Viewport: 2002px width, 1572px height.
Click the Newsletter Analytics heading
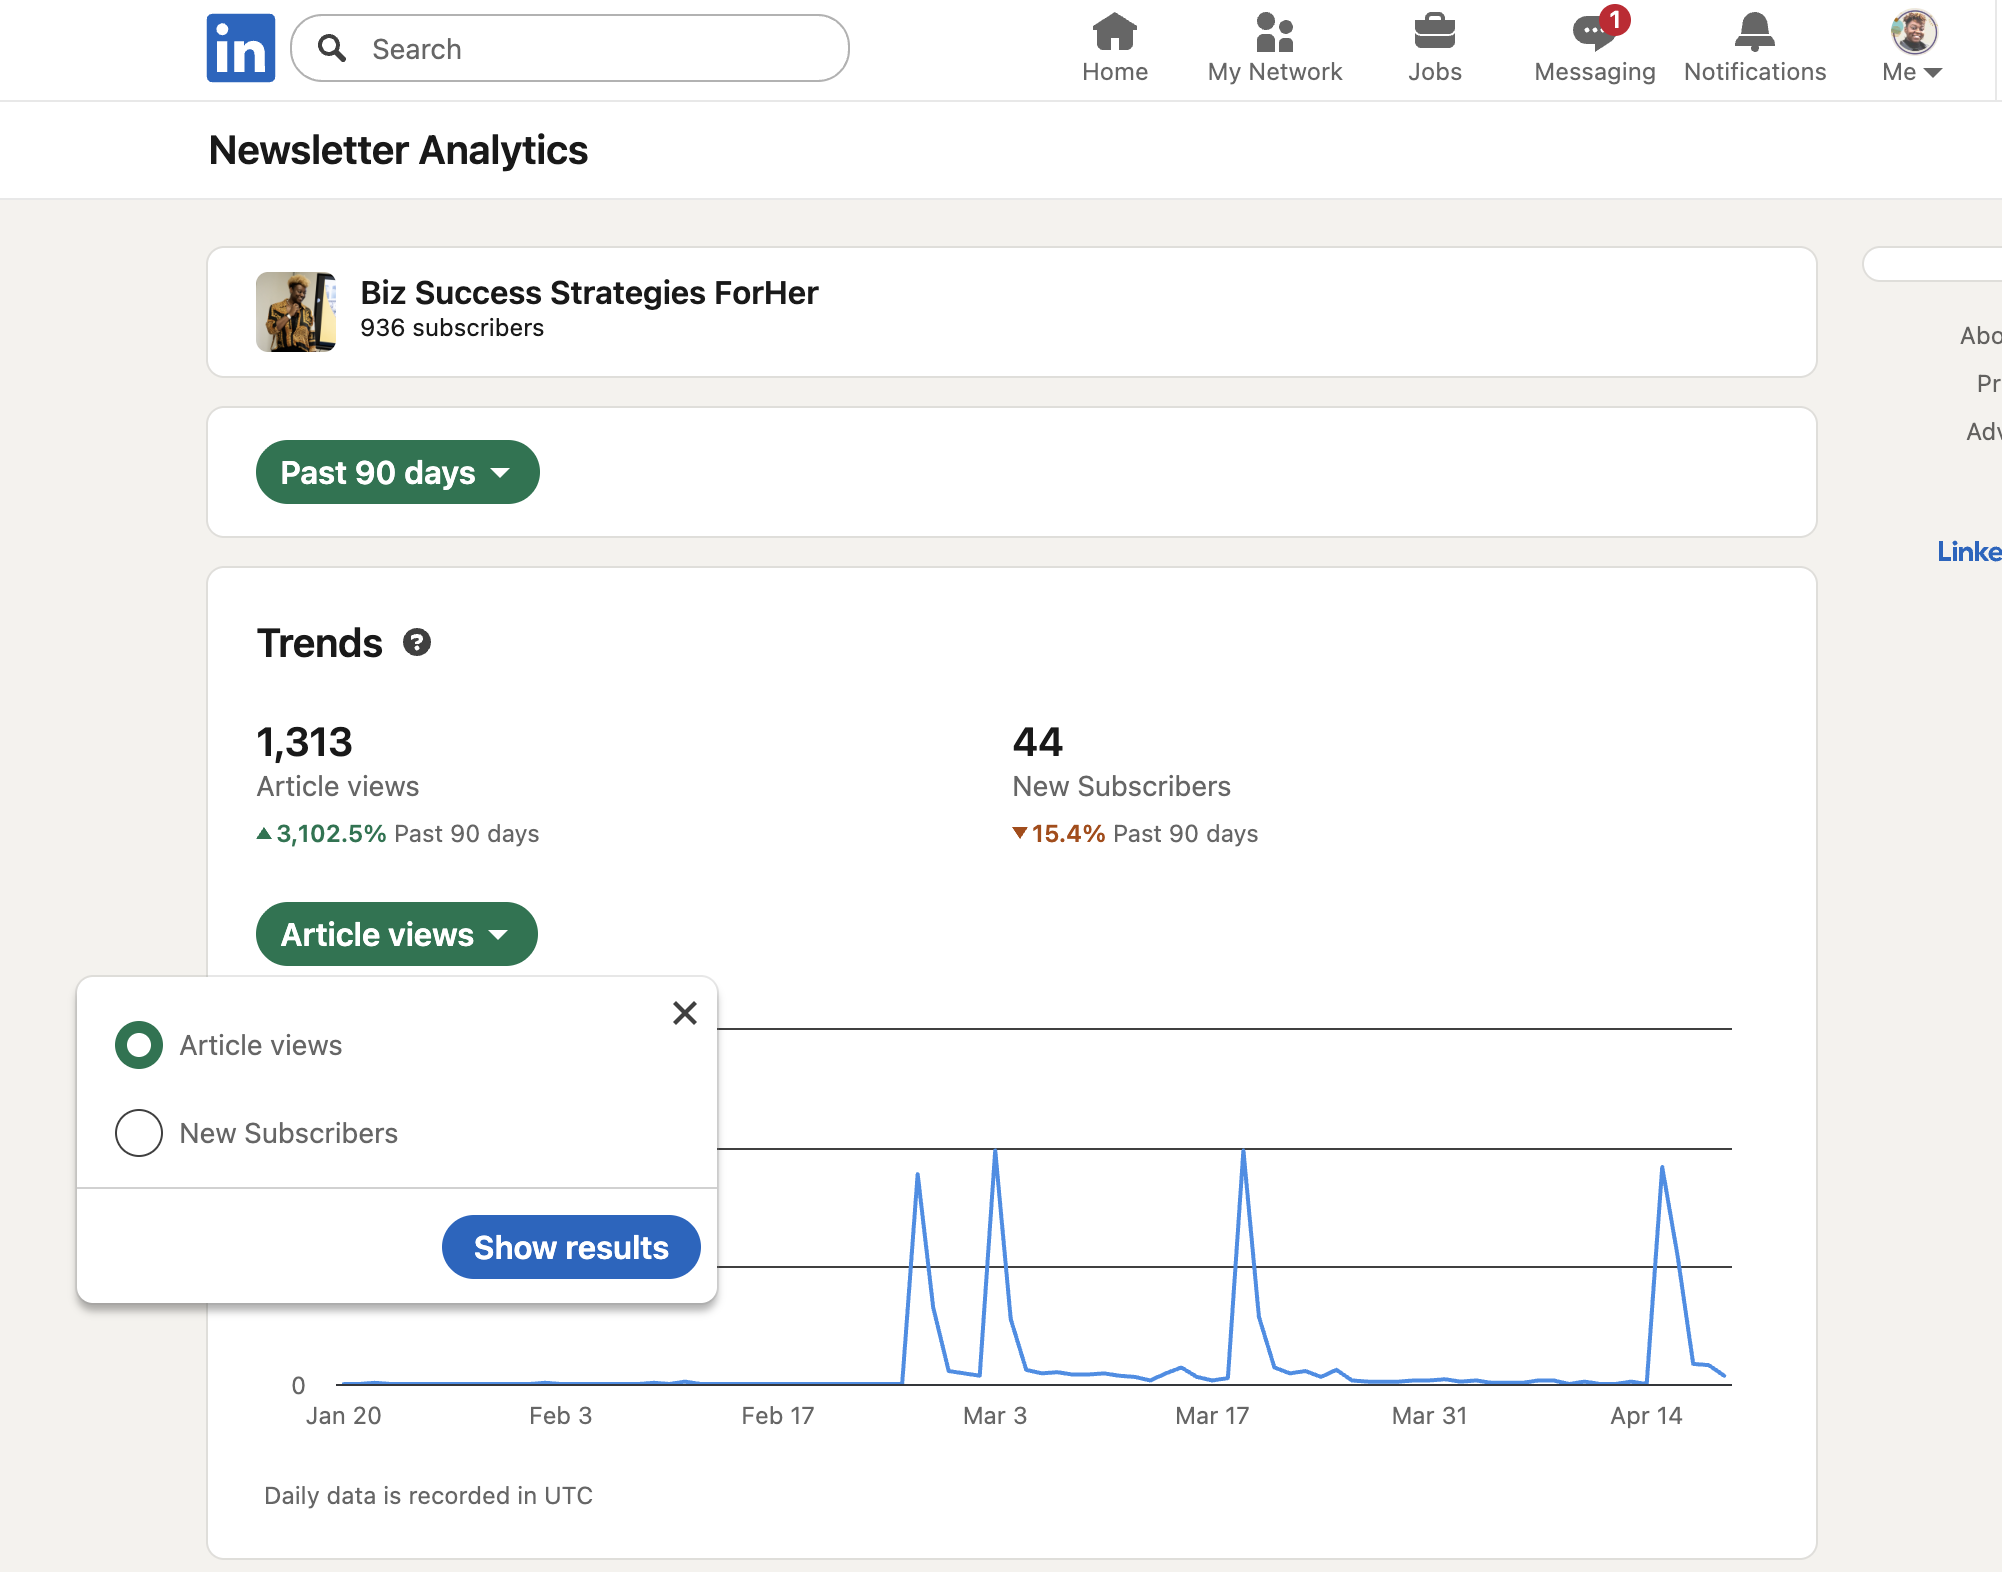coord(398,150)
